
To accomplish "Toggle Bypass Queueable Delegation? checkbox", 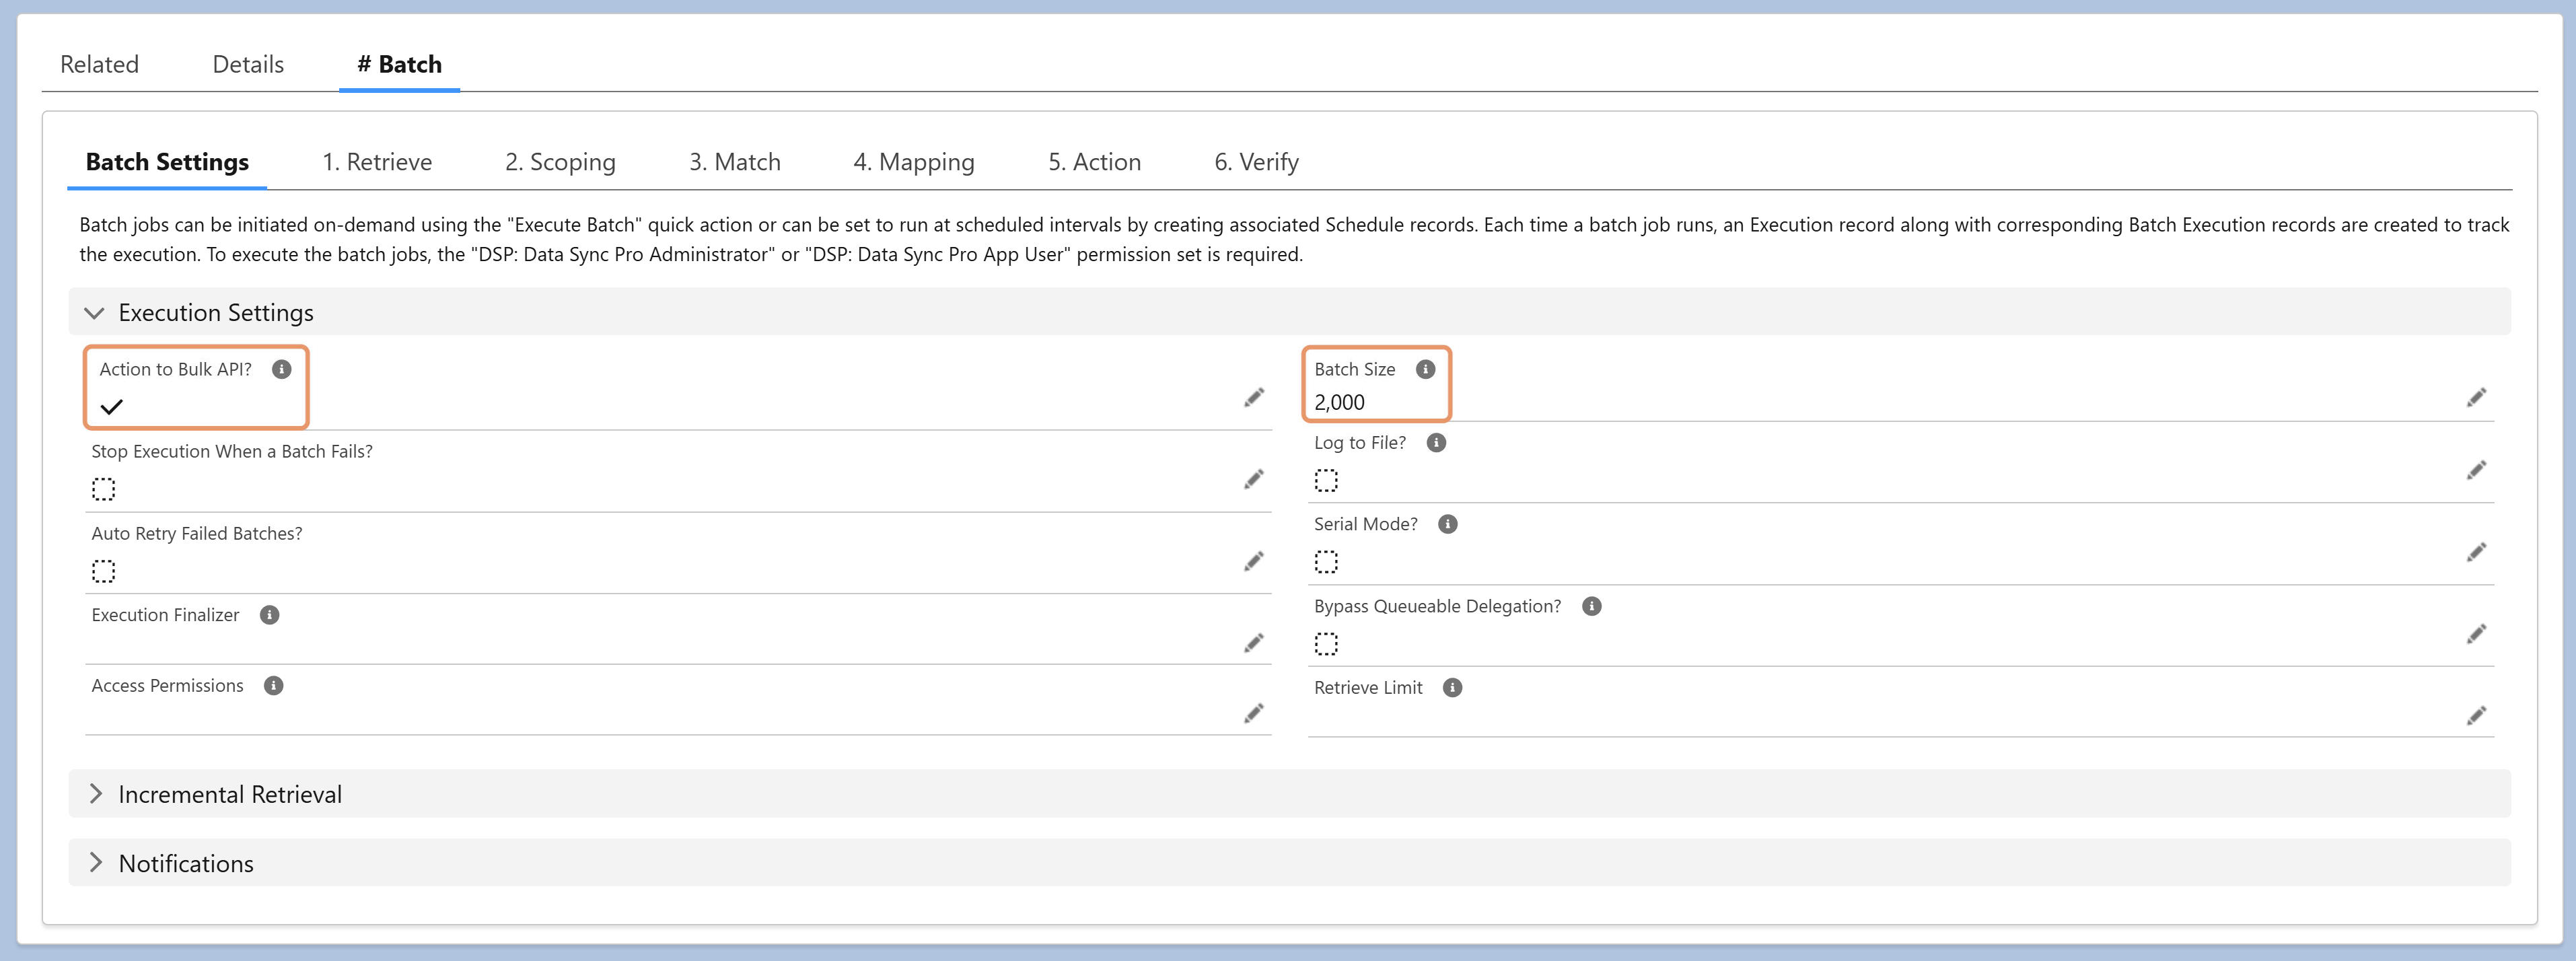I will 1326,644.
